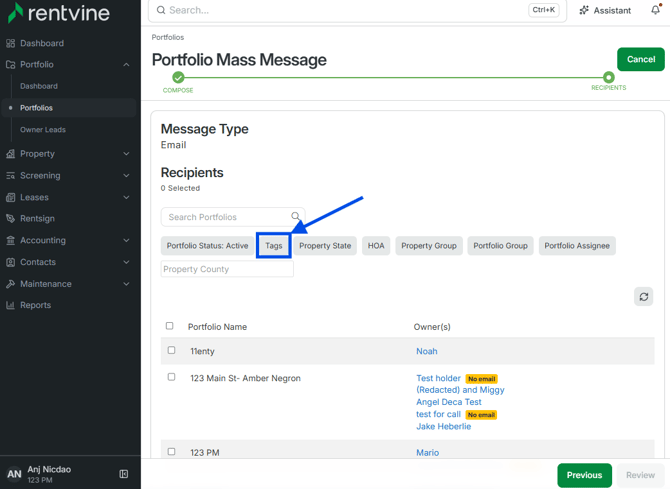
Task: Open Rentsign from the sidebar
Action: (x=37, y=218)
